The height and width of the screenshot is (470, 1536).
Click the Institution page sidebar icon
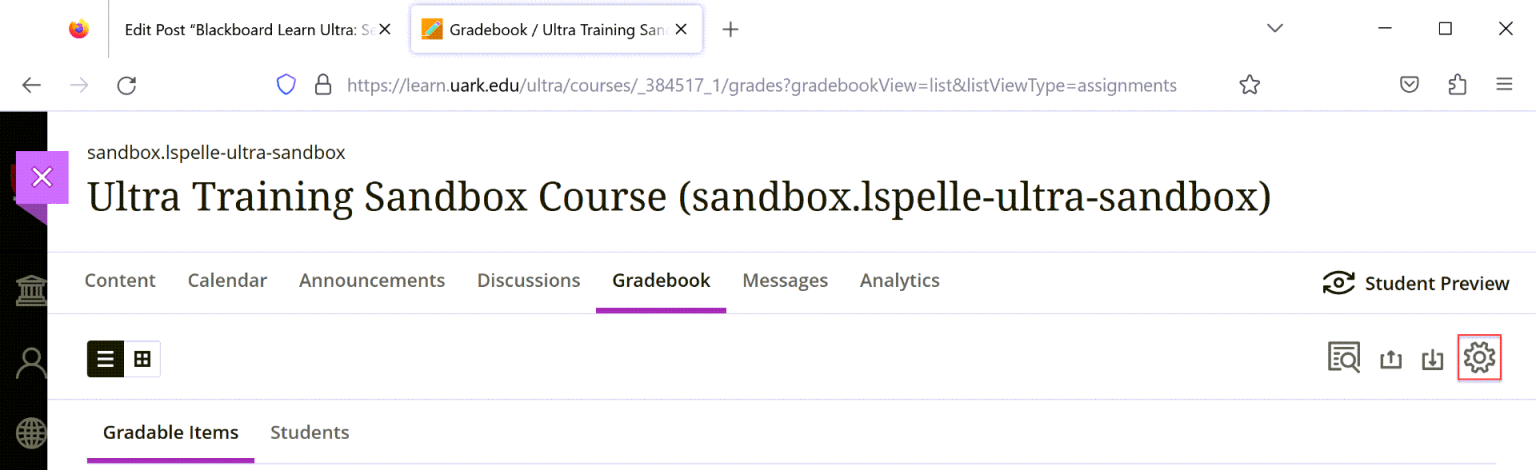tap(30, 292)
